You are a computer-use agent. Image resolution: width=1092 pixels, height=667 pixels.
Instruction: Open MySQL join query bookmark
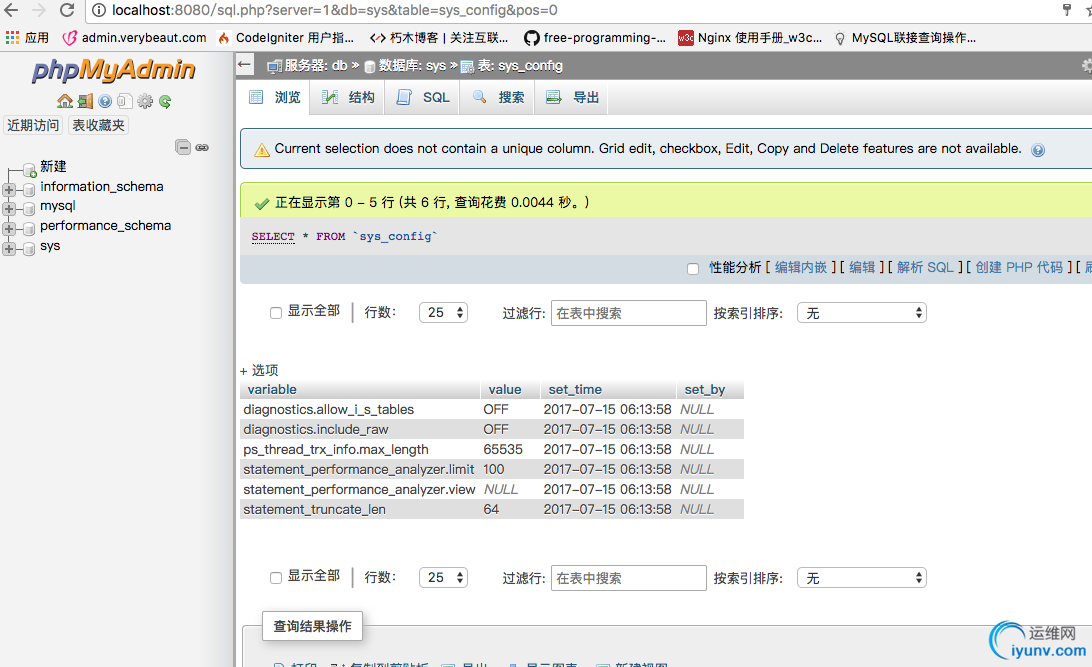click(x=905, y=38)
